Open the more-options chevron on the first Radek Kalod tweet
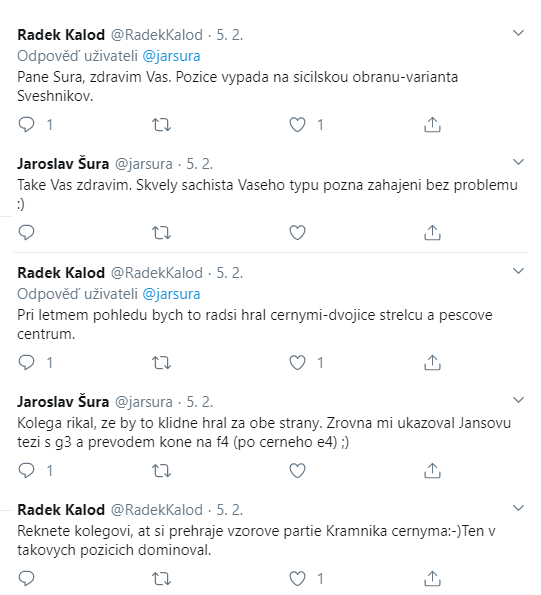The width and height of the screenshot is (541, 595). [x=518, y=33]
